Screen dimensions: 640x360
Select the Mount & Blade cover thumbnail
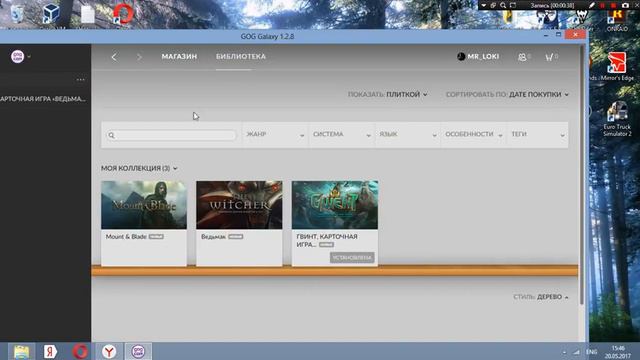click(144, 205)
